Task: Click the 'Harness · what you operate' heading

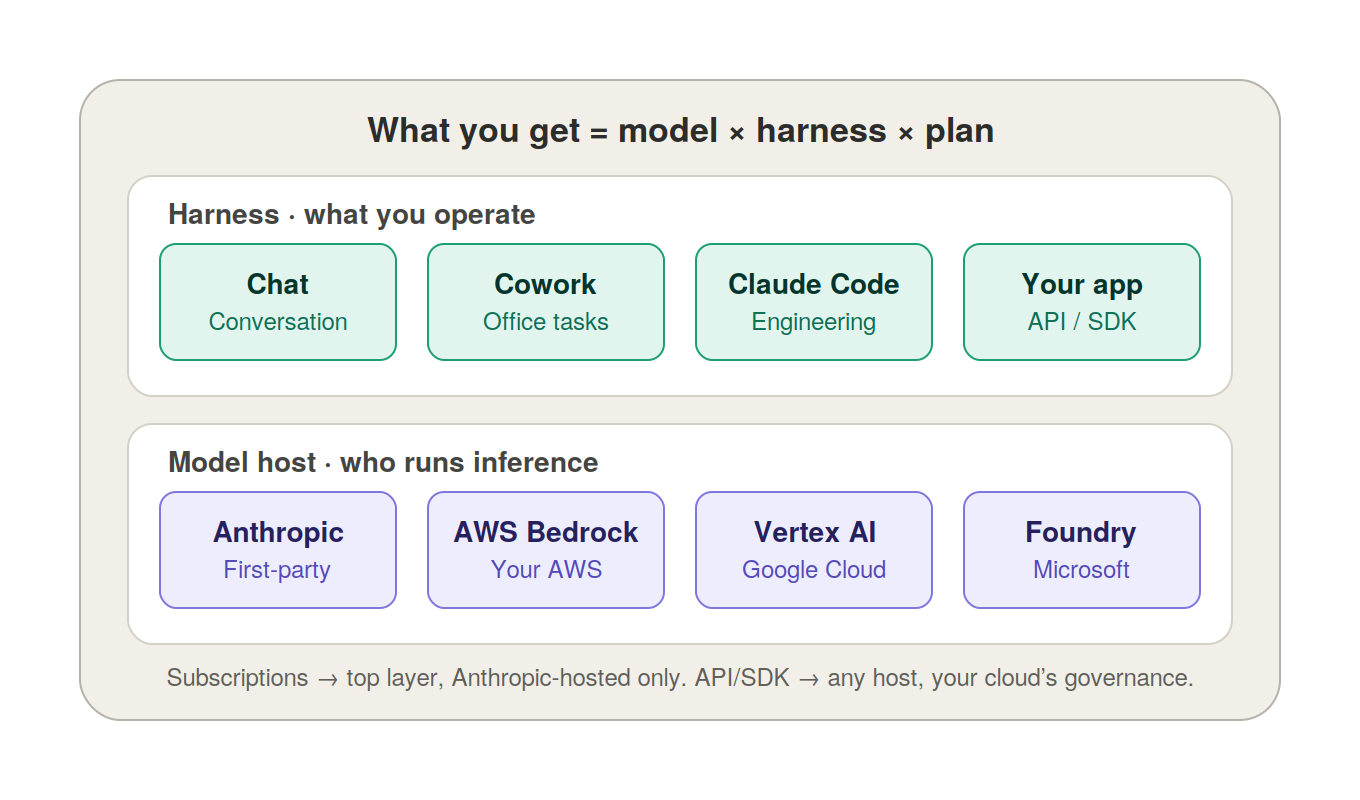Action: point(352,215)
